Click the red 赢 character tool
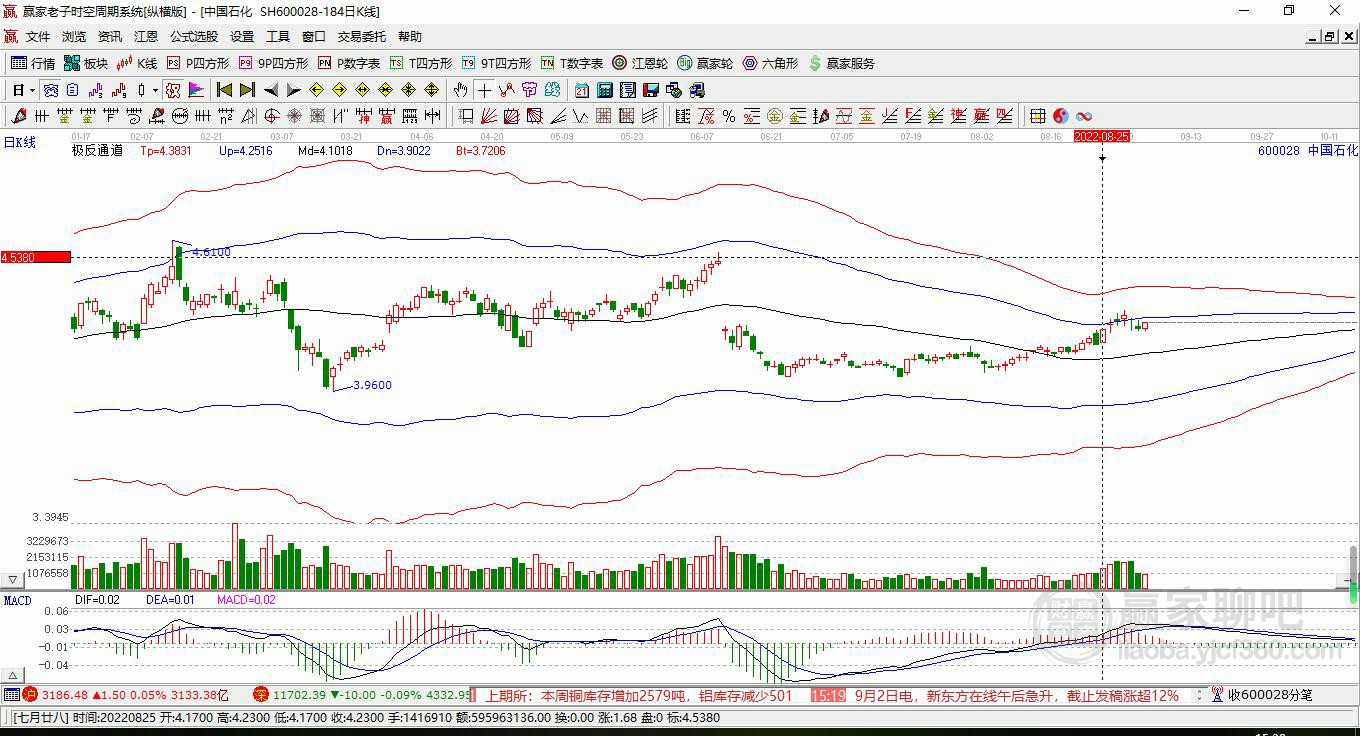The height and width of the screenshot is (736, 1360). click(x=385, y=116)
